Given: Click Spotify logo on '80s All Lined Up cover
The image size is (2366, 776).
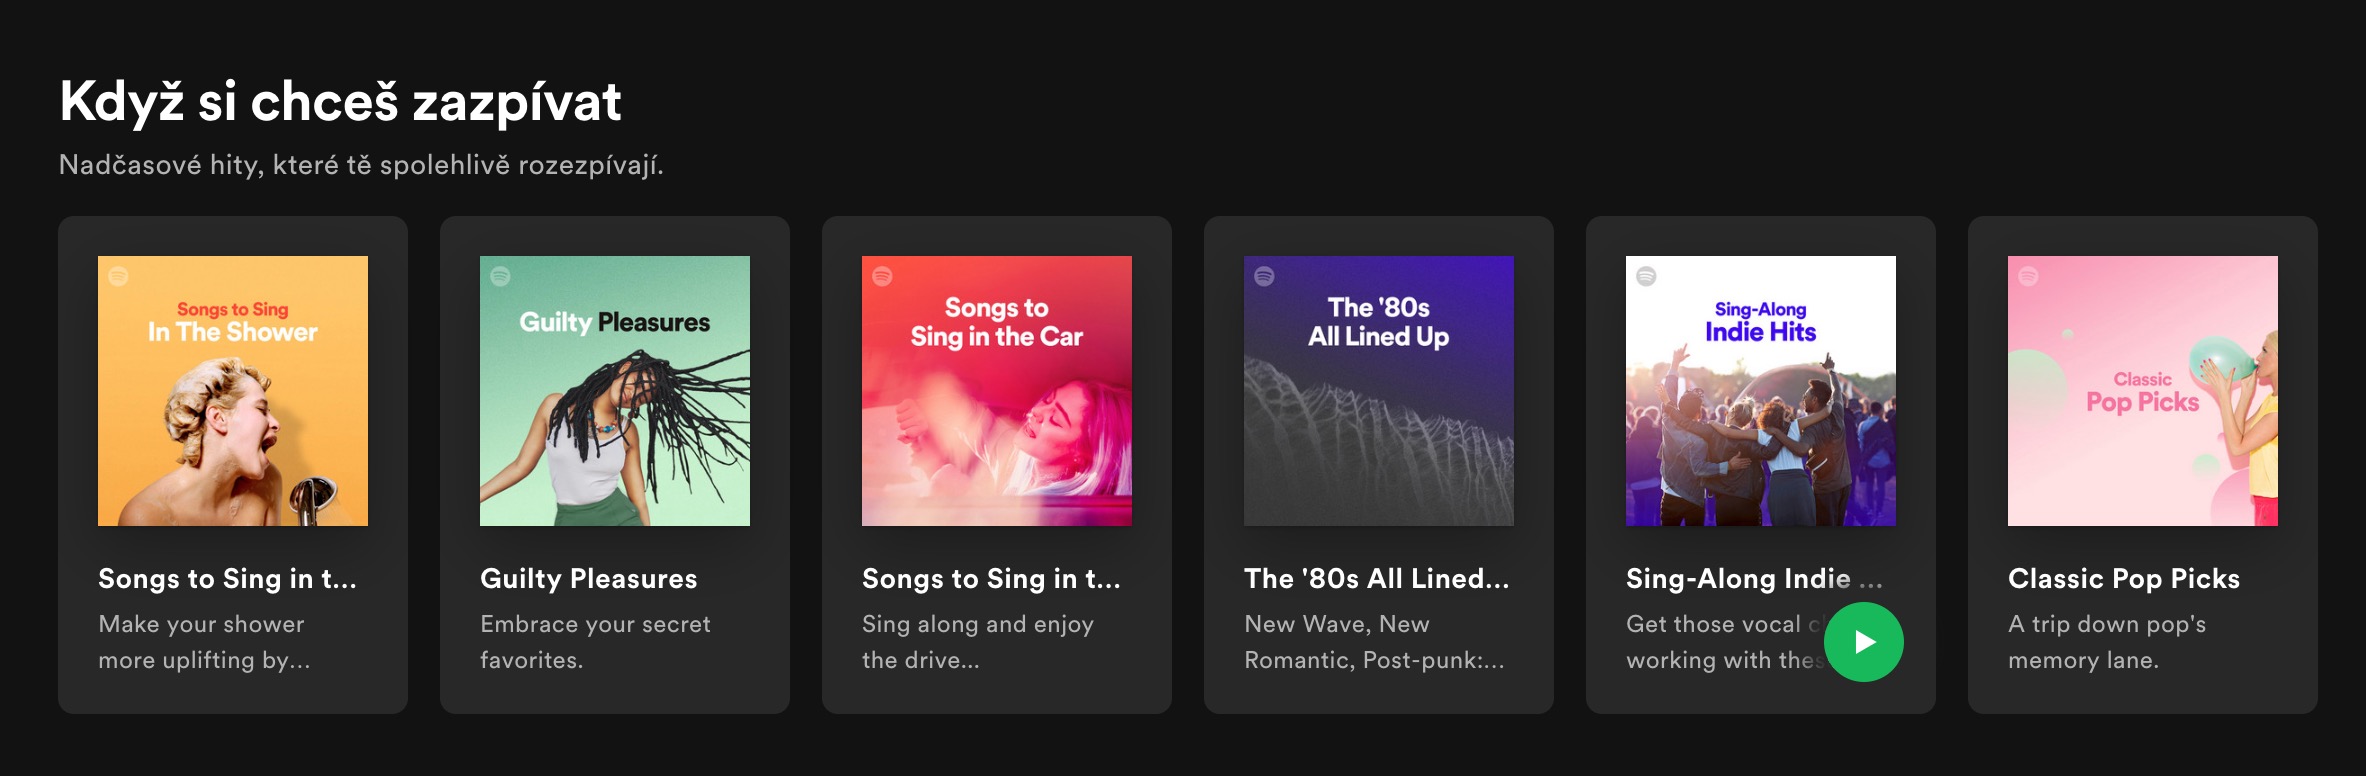Looking at the screenshot, I should (1265, 276).
